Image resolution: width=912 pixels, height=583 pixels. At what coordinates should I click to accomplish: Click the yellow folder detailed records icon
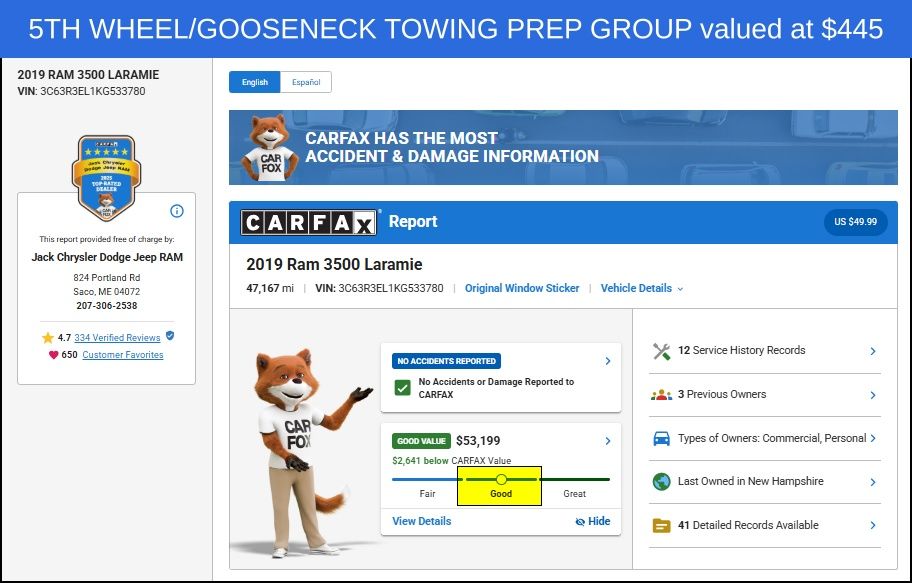pyautogui.click(x=661, y=525)
